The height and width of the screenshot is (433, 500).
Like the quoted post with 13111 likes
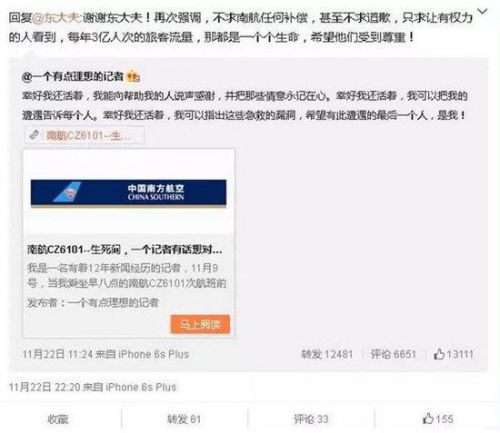click(453, 354)
